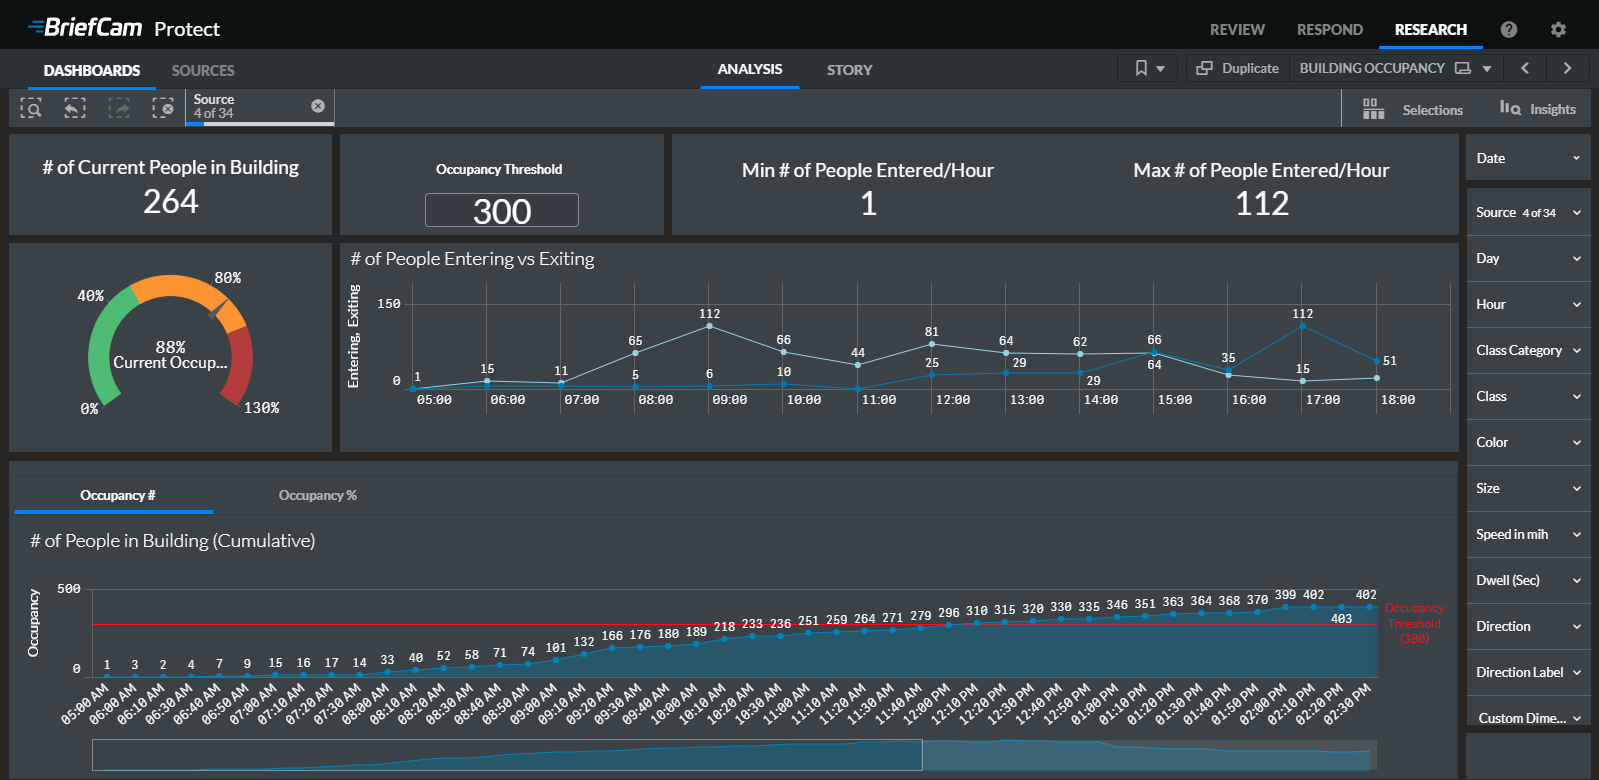Open the Selections tool
Image resolution: width=1599 pixels, height=780 pixels.
click(x=1412, y=109)
